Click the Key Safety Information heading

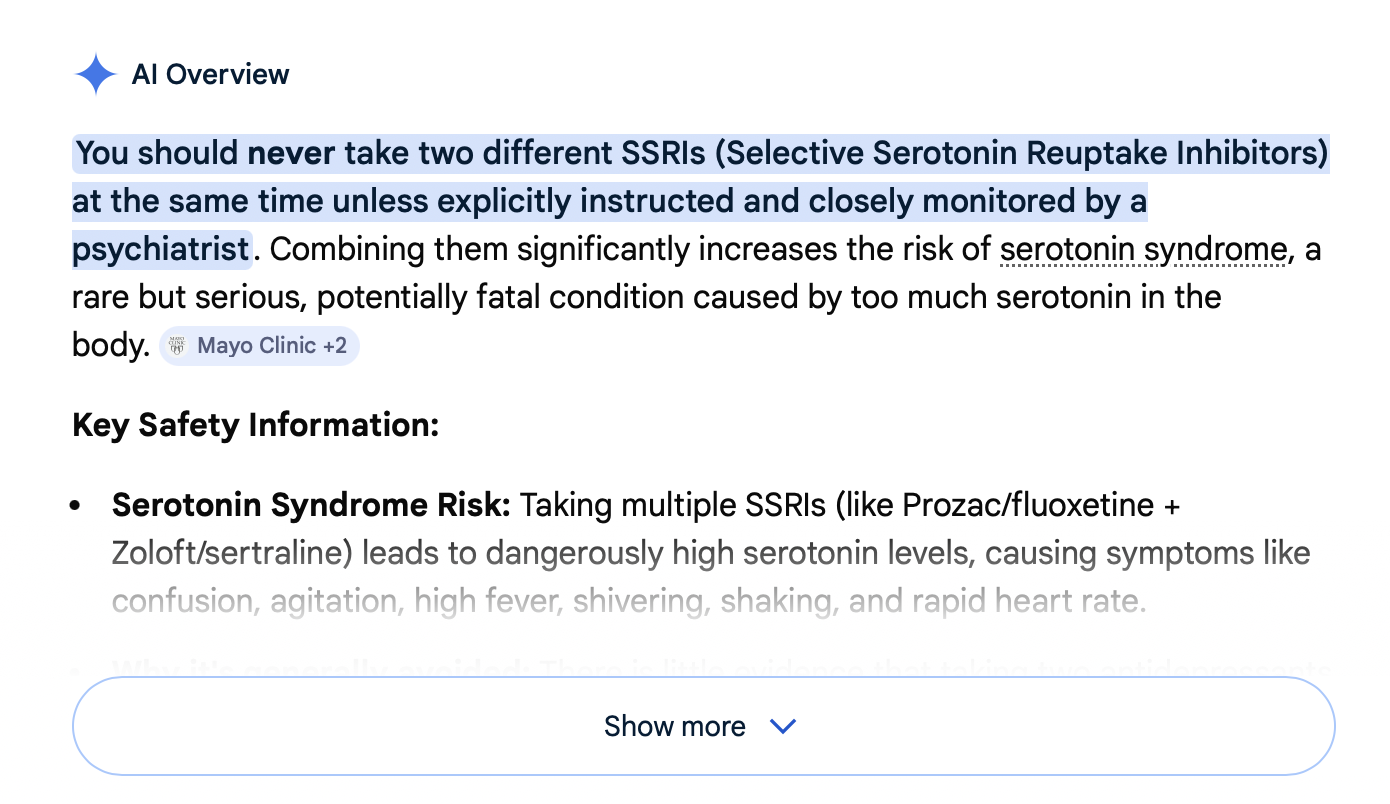(x=256, y=425)
